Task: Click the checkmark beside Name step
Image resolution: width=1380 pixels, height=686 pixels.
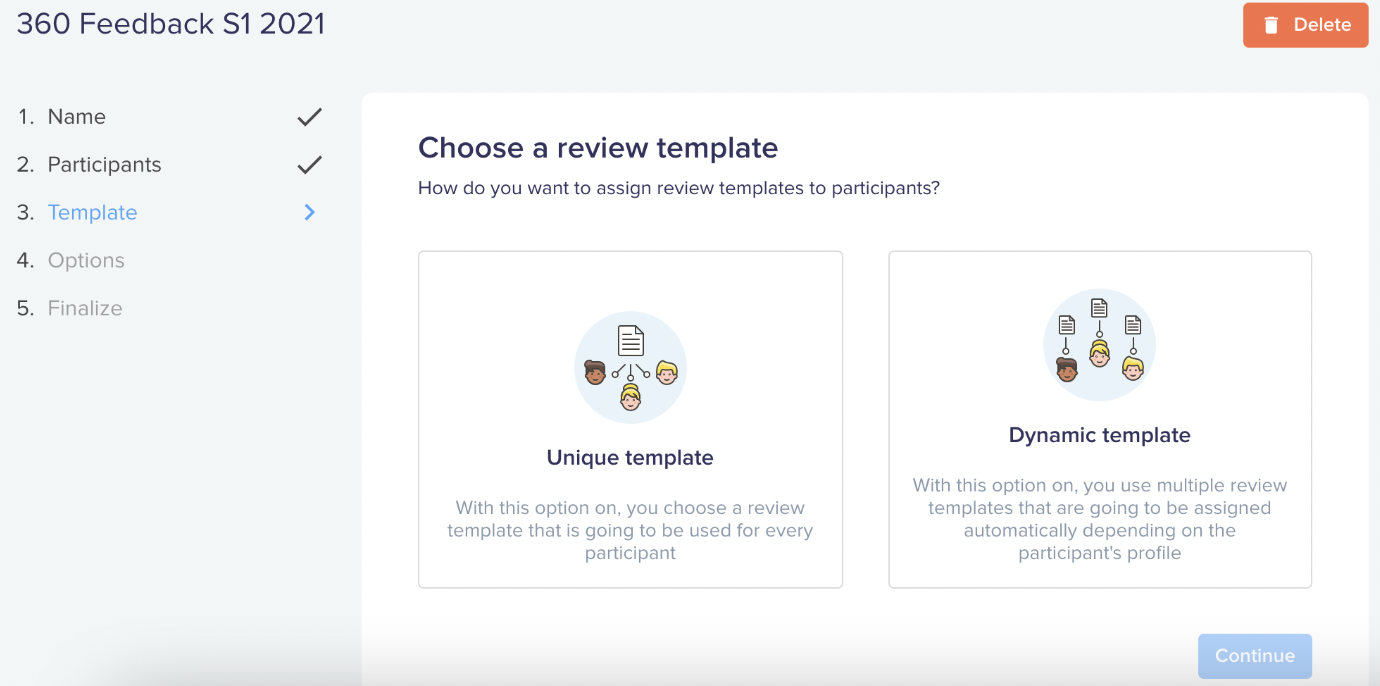Action: pyautogui.click(x=310, y=117)
